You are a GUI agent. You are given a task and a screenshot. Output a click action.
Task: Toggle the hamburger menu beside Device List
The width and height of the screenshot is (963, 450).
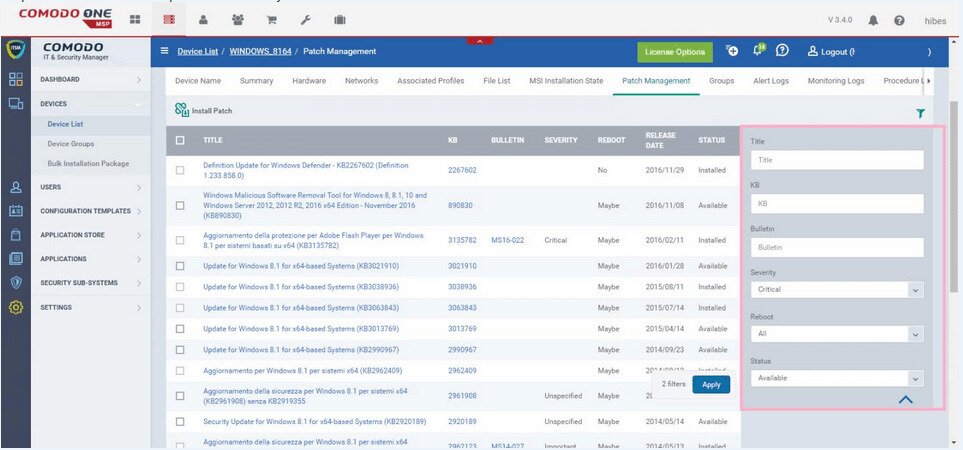164,51
